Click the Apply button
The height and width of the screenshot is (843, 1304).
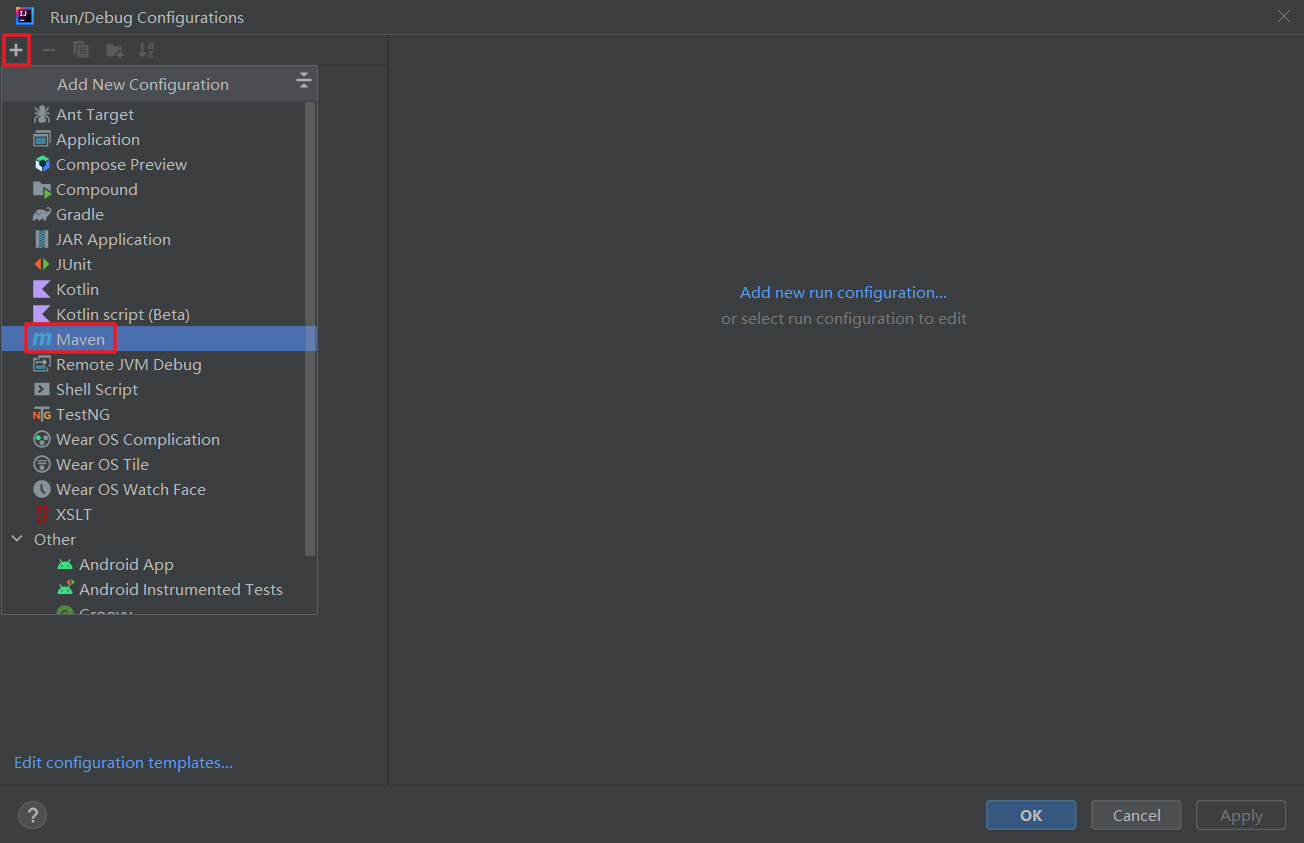coord(1241,815)
